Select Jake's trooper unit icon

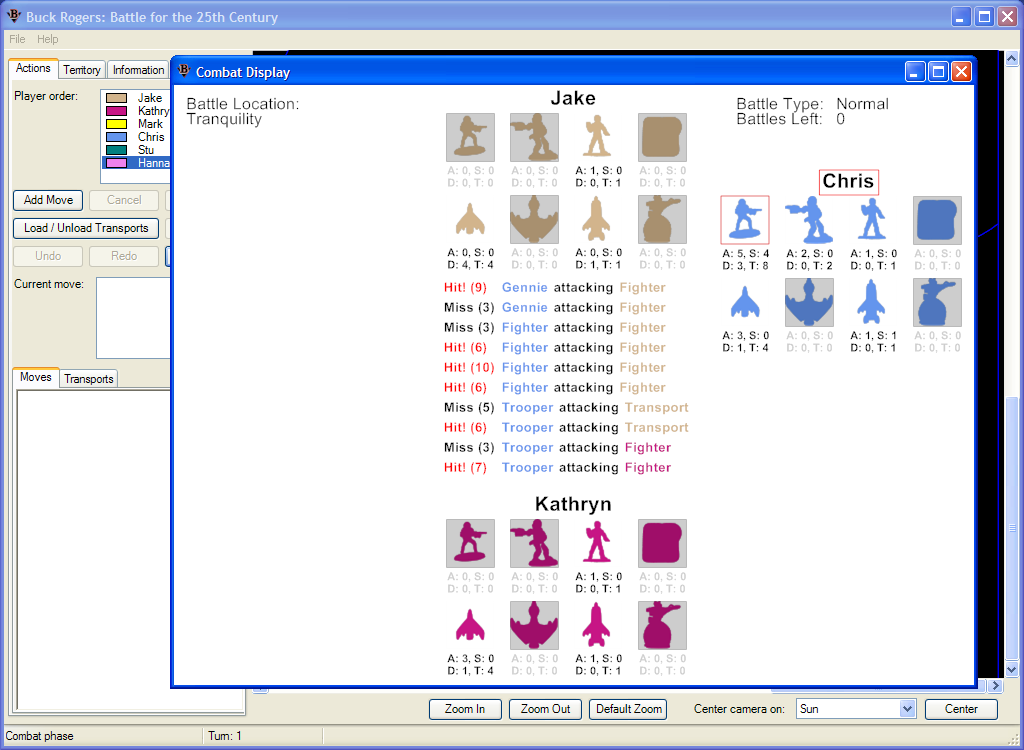(470, 137)
